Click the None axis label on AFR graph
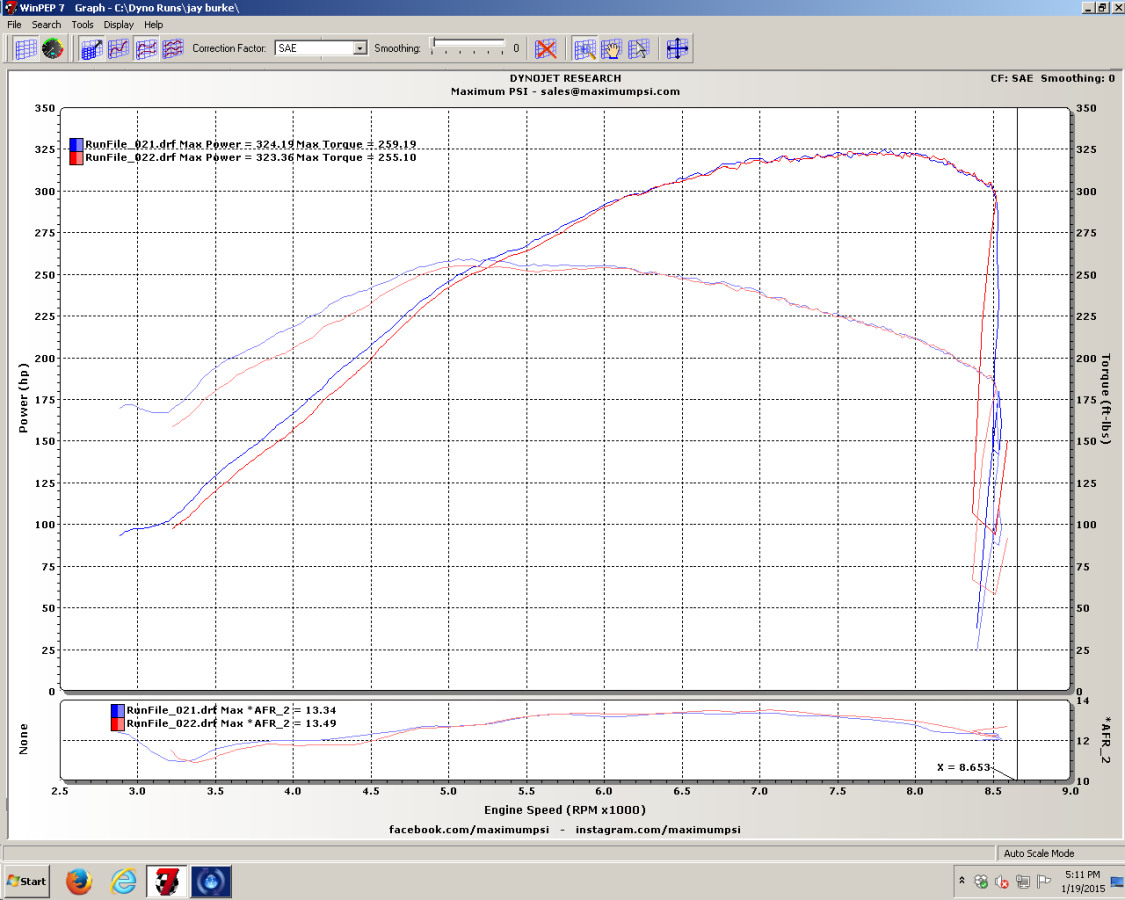This screenshot has height=900, width=1125. [x=23, y=739]
